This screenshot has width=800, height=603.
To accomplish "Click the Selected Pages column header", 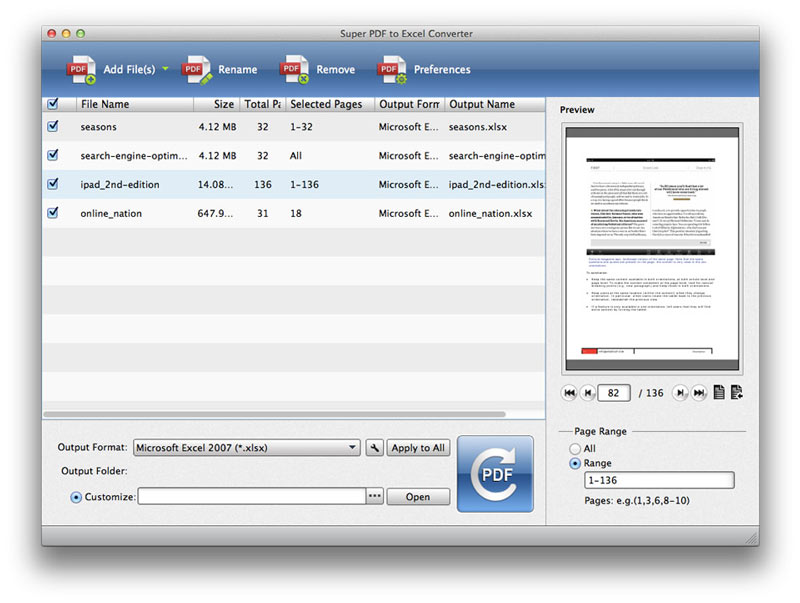I will click(x=330, y=104).
